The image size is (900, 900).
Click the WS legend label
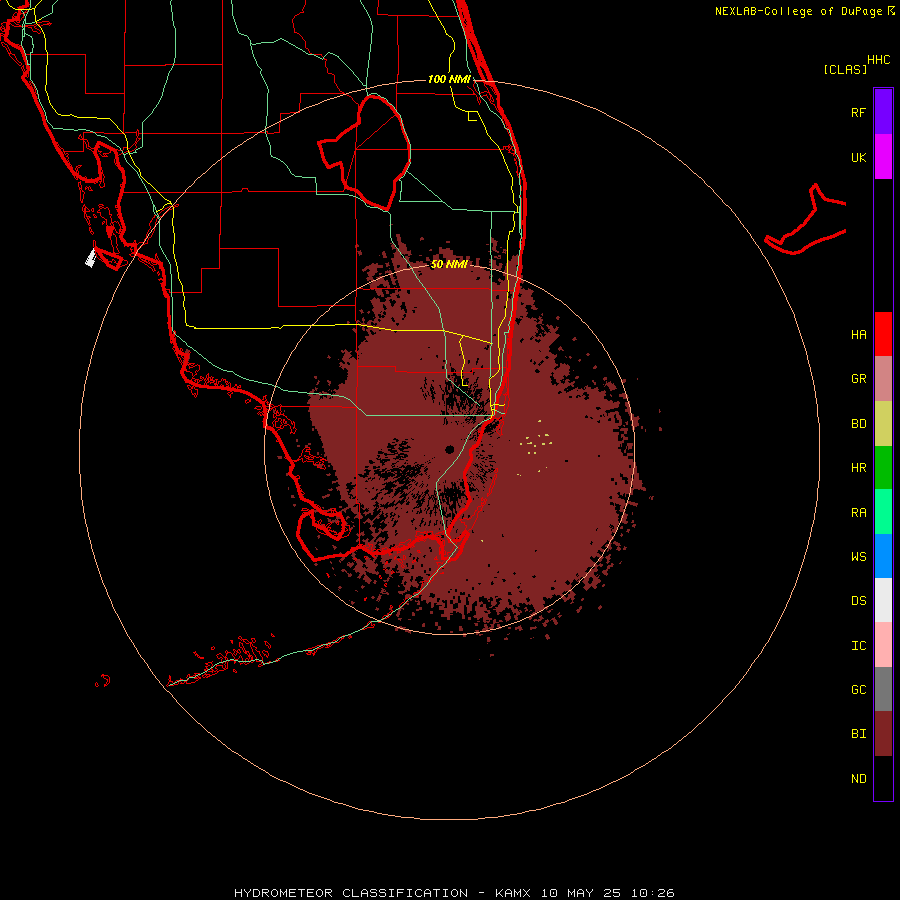point(858,556)
